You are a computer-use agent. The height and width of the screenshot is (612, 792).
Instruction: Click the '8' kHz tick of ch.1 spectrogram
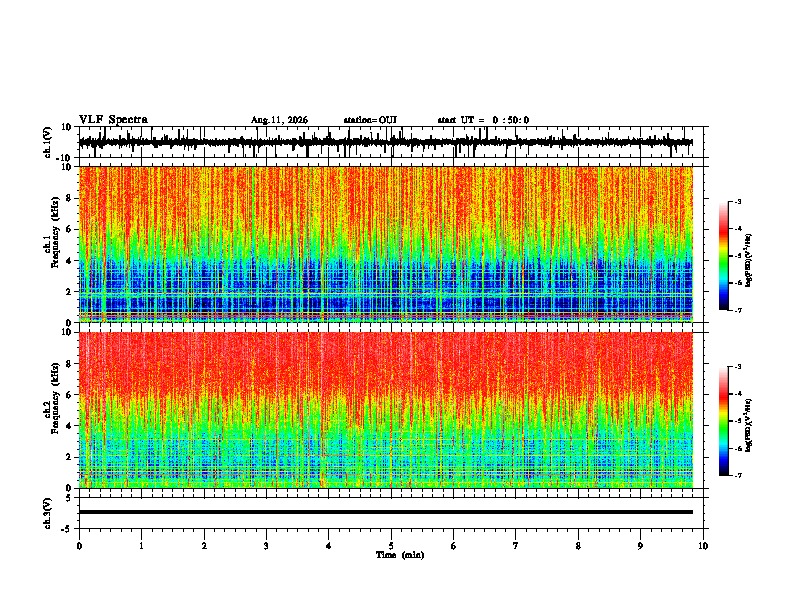tap(69, 198)
